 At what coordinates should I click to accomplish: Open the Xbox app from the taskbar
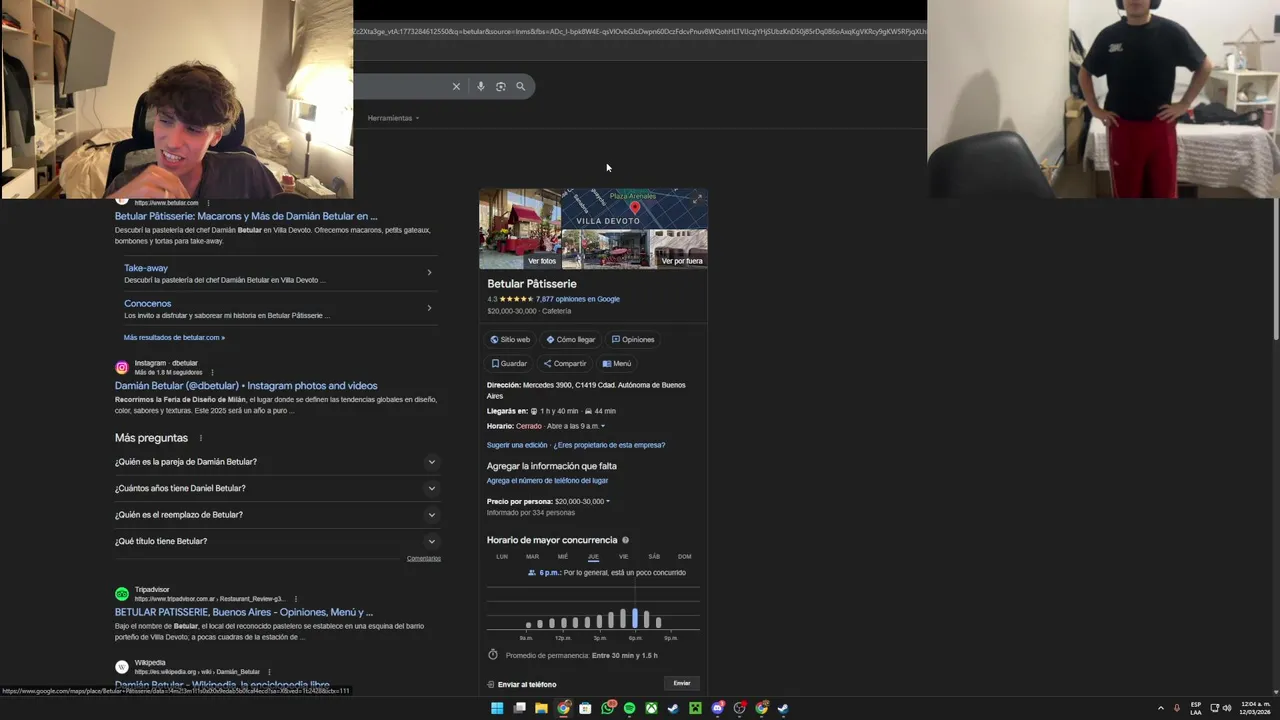click(651, 708)
